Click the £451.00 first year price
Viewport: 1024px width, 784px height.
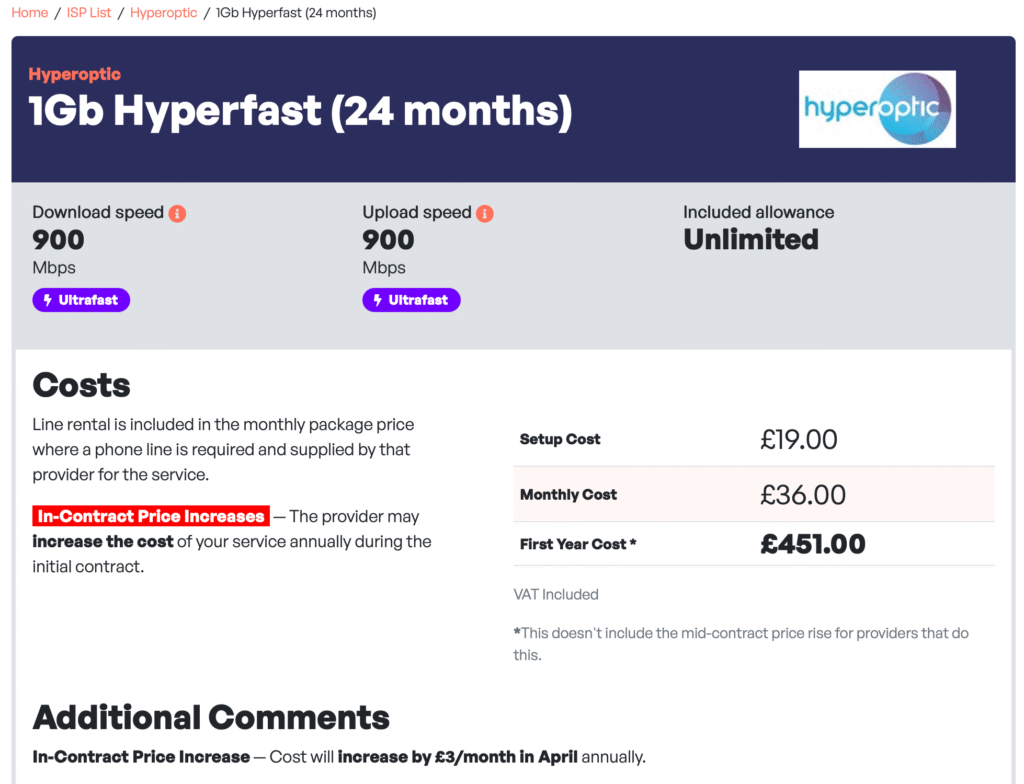pyautogui.click(x=812, y=544)
